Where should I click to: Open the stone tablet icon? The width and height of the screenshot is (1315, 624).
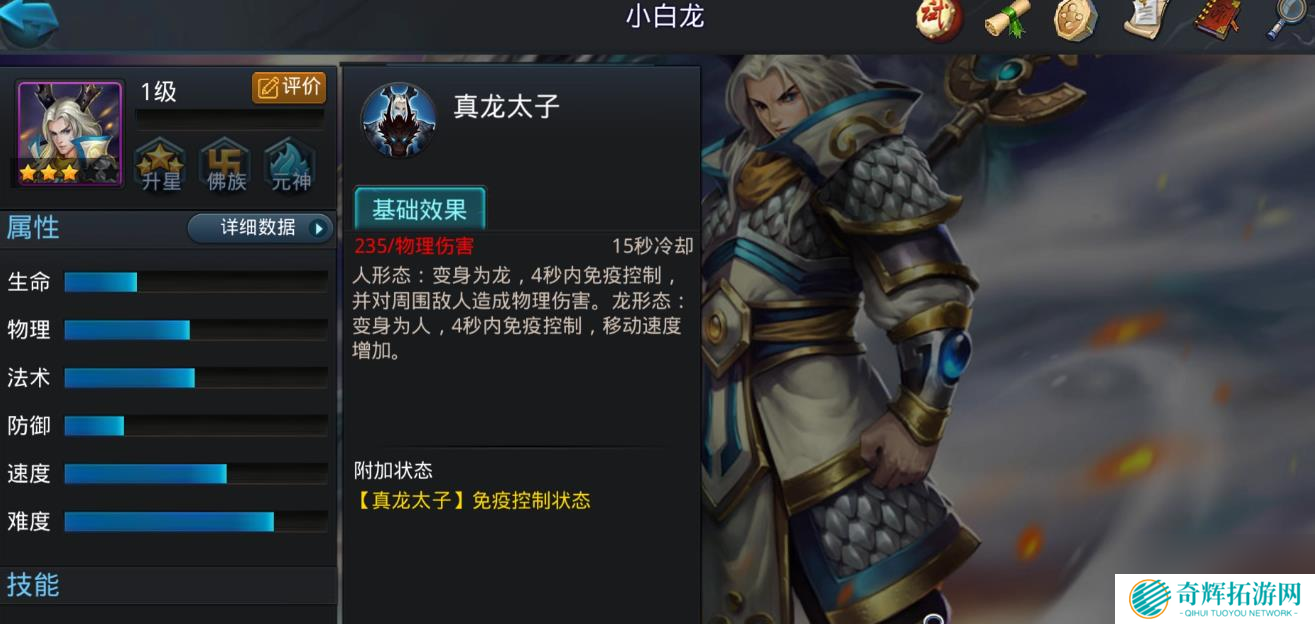(1076, 20)
